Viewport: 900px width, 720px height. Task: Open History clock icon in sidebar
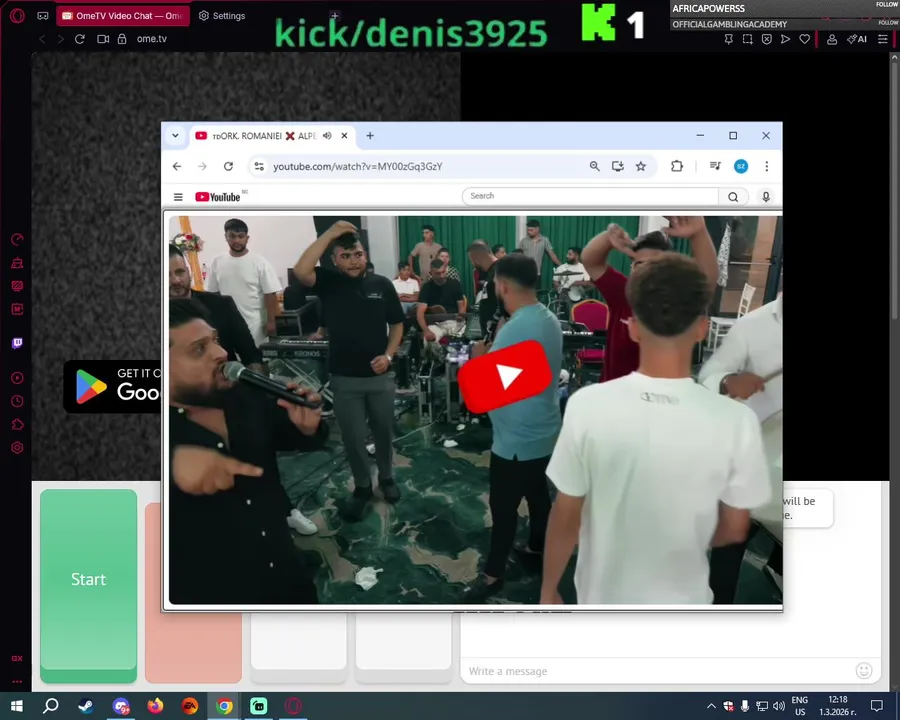click(17, 401)
